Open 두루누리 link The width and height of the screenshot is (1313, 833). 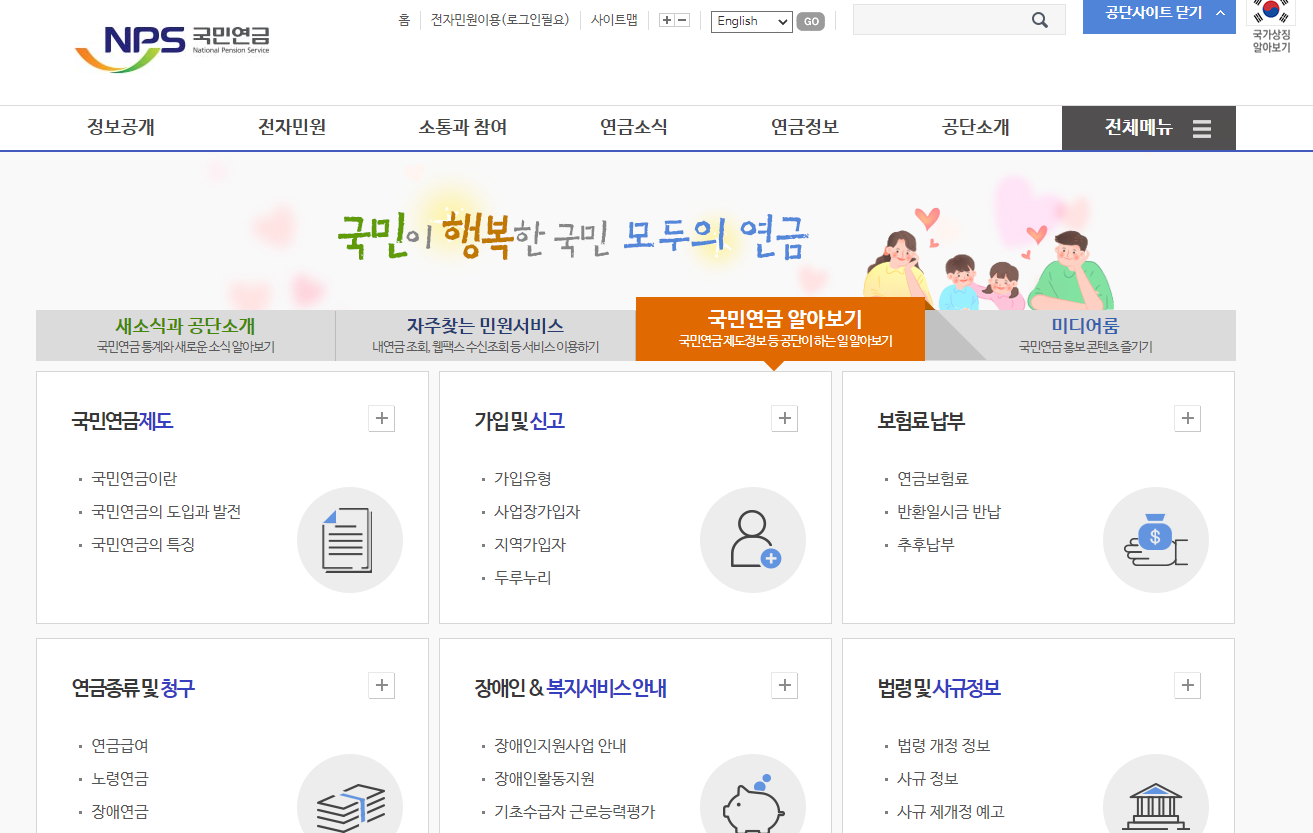tap(523, 578)
